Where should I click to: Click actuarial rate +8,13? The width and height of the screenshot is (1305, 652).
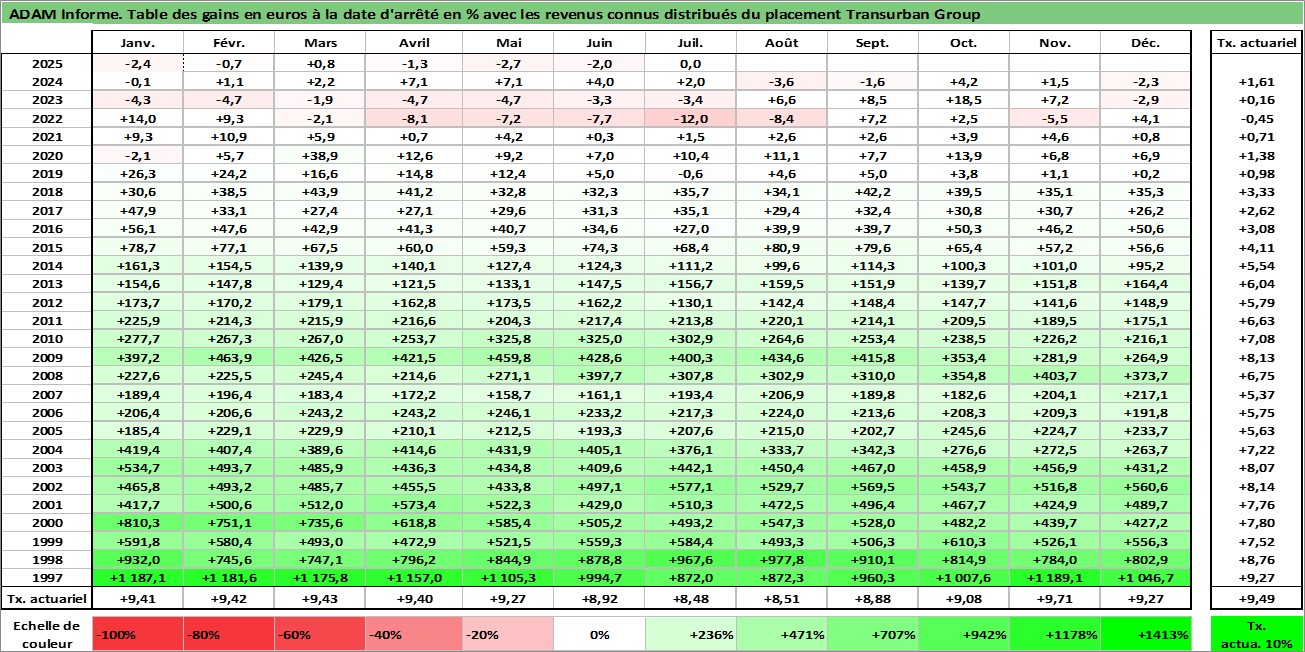1255,357
